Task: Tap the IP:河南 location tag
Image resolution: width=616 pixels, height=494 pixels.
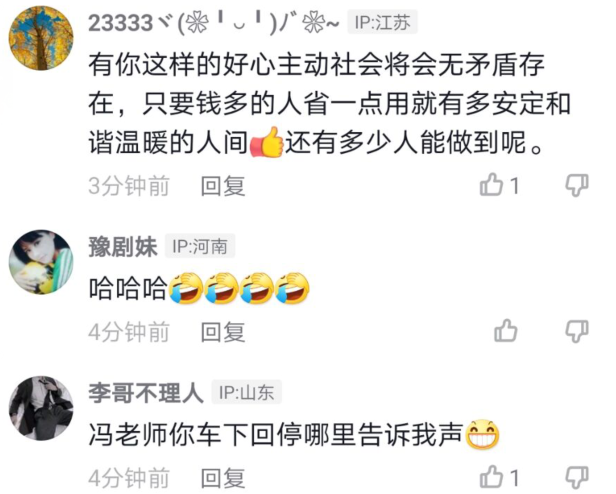Action: (200, 246)
